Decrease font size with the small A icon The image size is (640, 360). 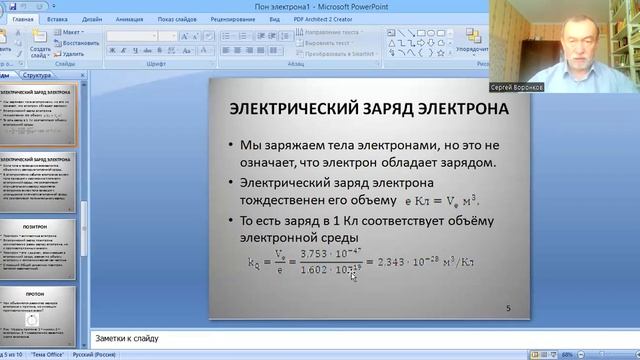click(196, 37)
